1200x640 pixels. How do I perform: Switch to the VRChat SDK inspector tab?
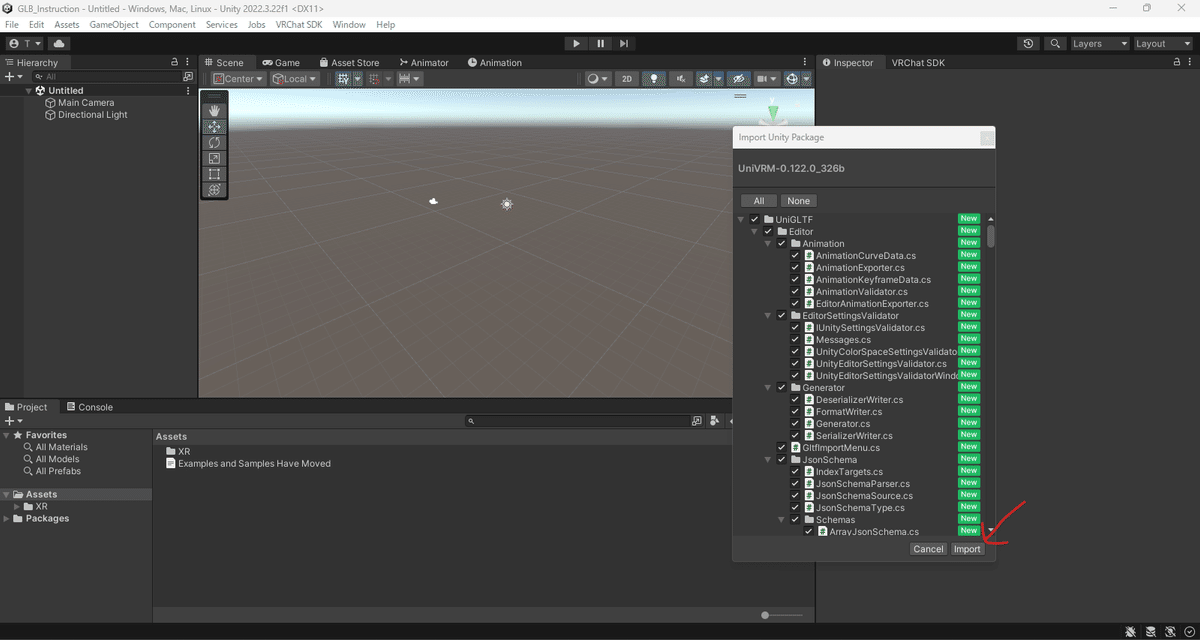[918, 62]
